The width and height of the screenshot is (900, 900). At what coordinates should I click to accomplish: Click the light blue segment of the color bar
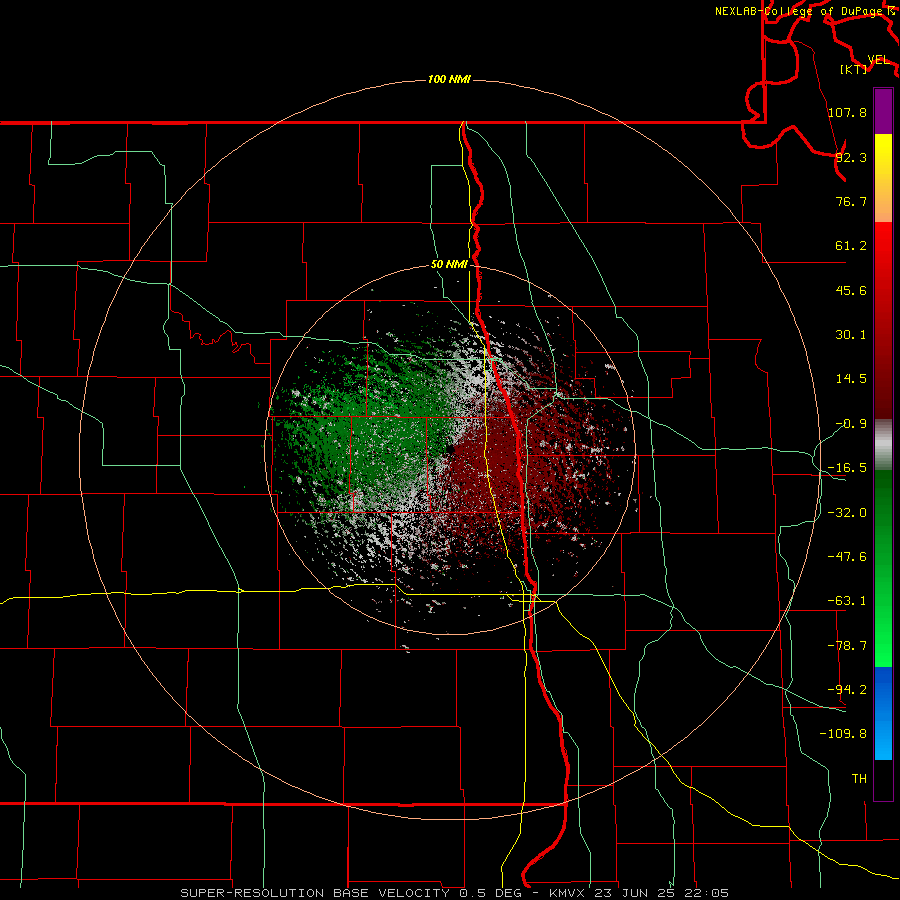coord(883,713)
